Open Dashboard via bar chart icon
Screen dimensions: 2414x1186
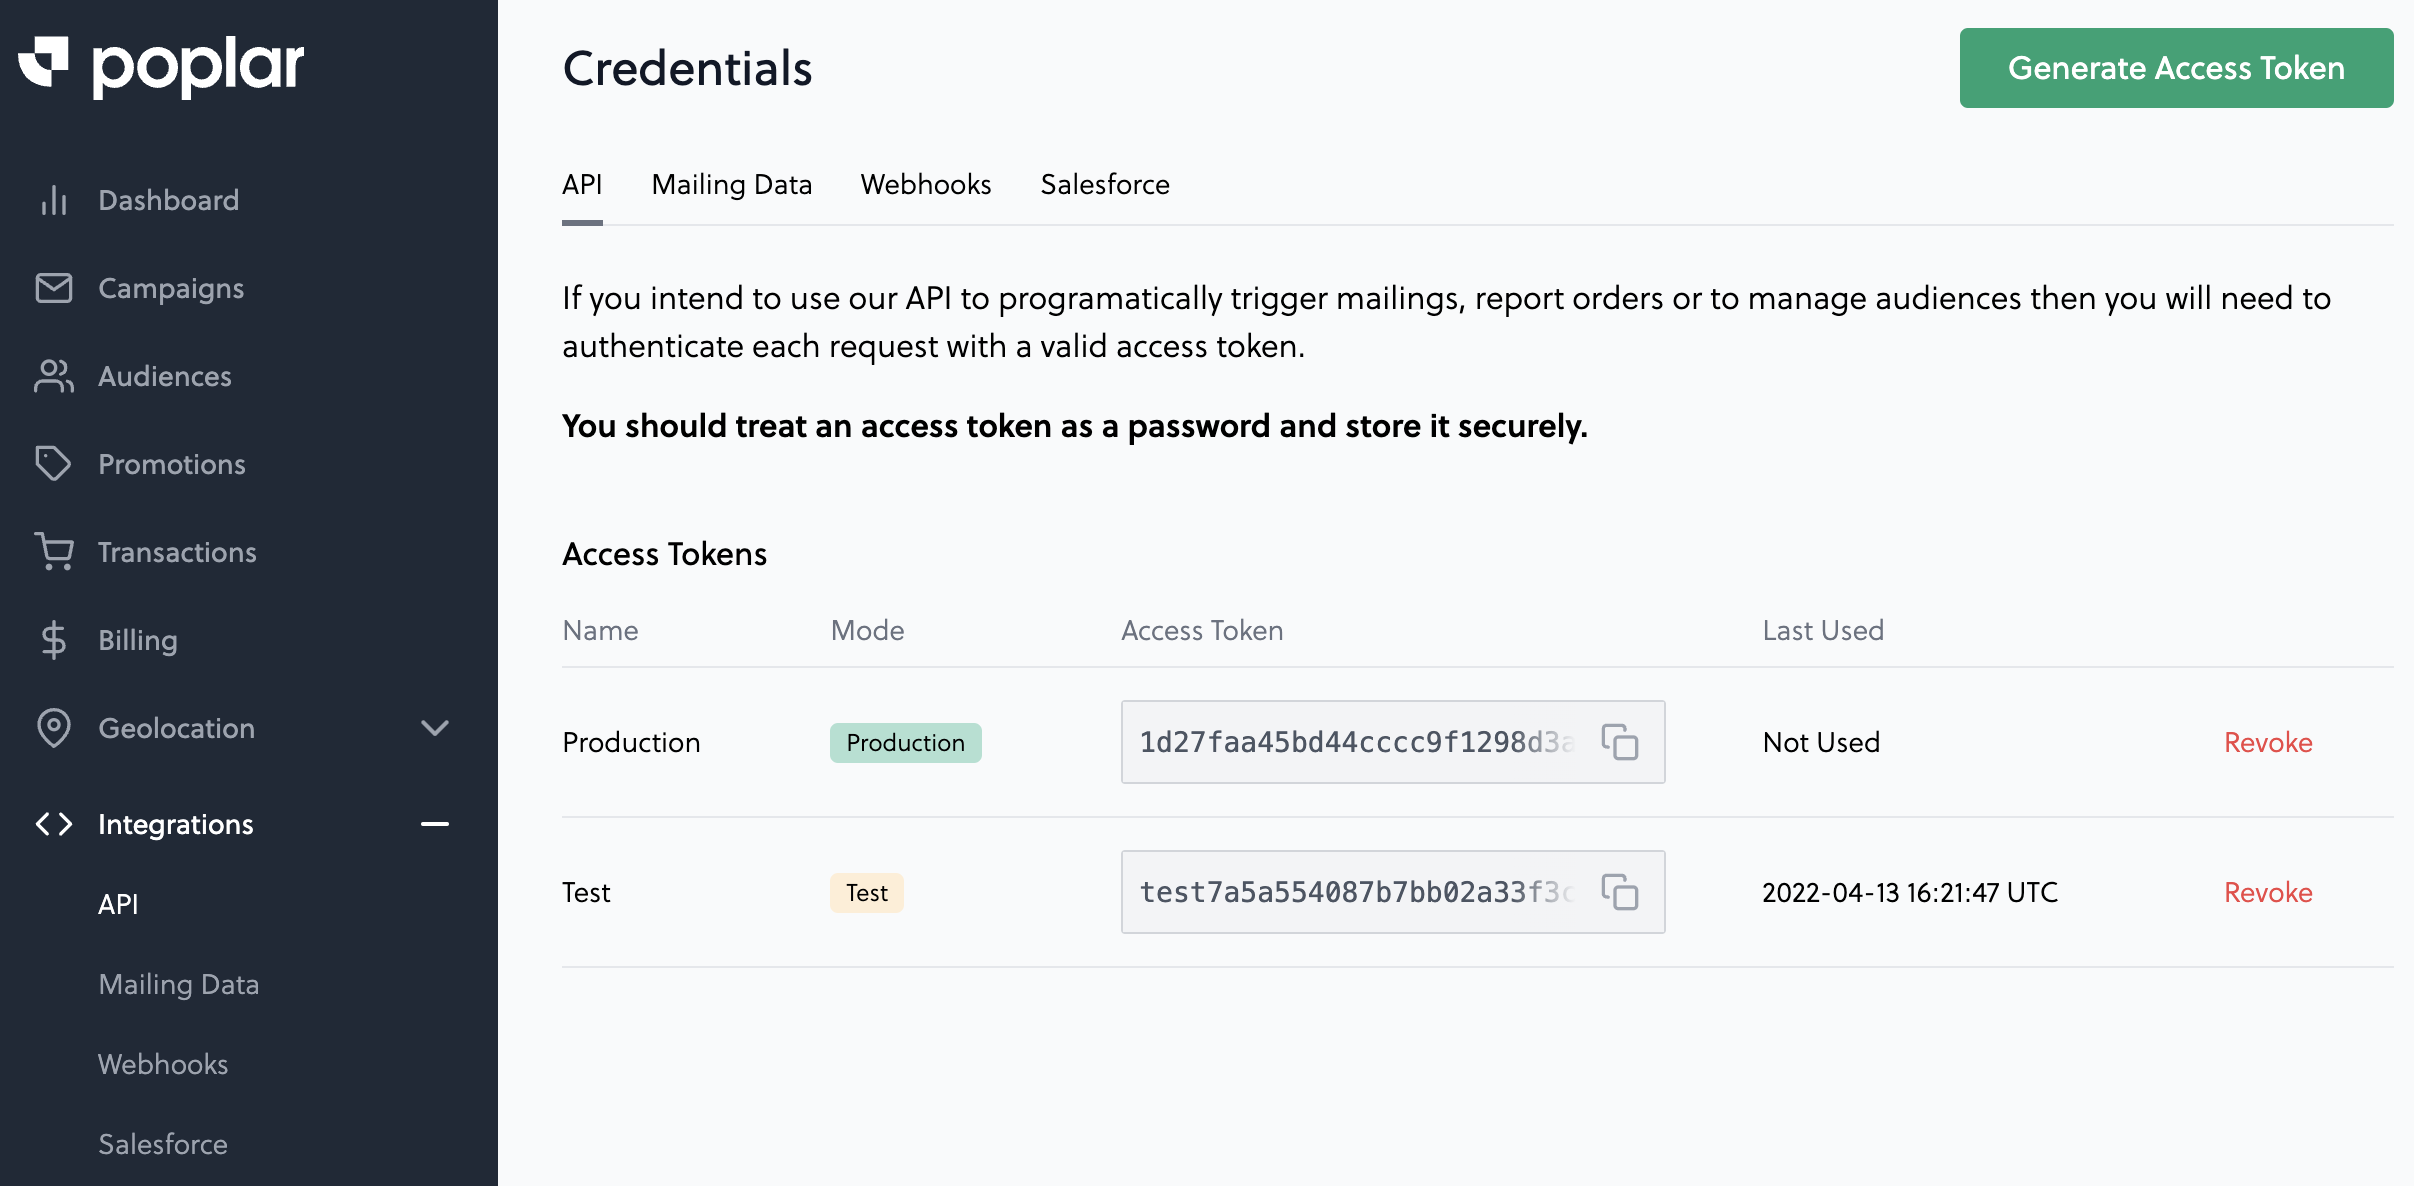click(53, 200)
